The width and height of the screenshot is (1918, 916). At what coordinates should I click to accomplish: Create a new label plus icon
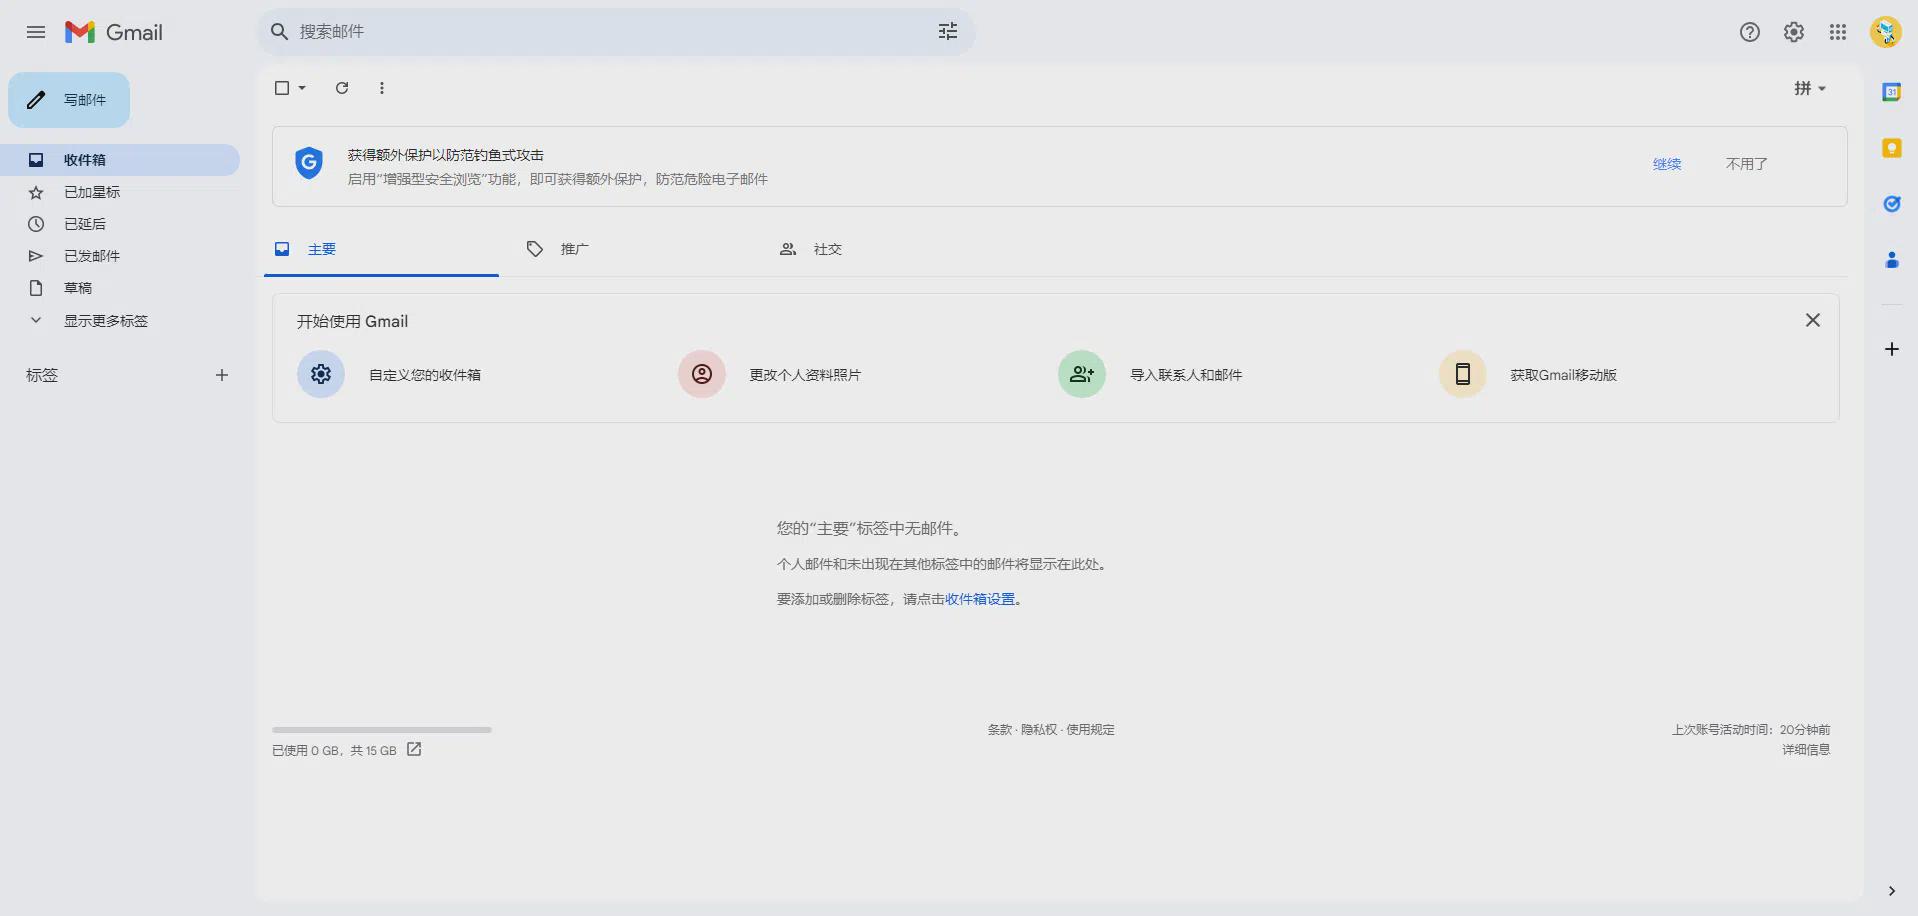222,375
